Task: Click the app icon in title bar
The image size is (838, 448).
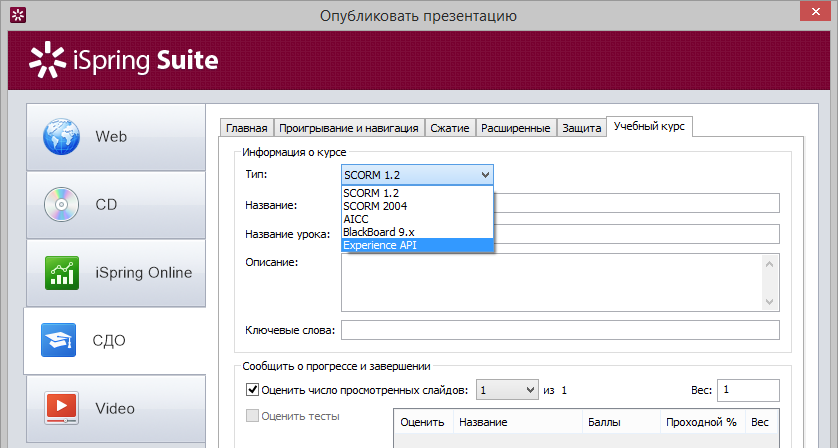Action: 18,15
